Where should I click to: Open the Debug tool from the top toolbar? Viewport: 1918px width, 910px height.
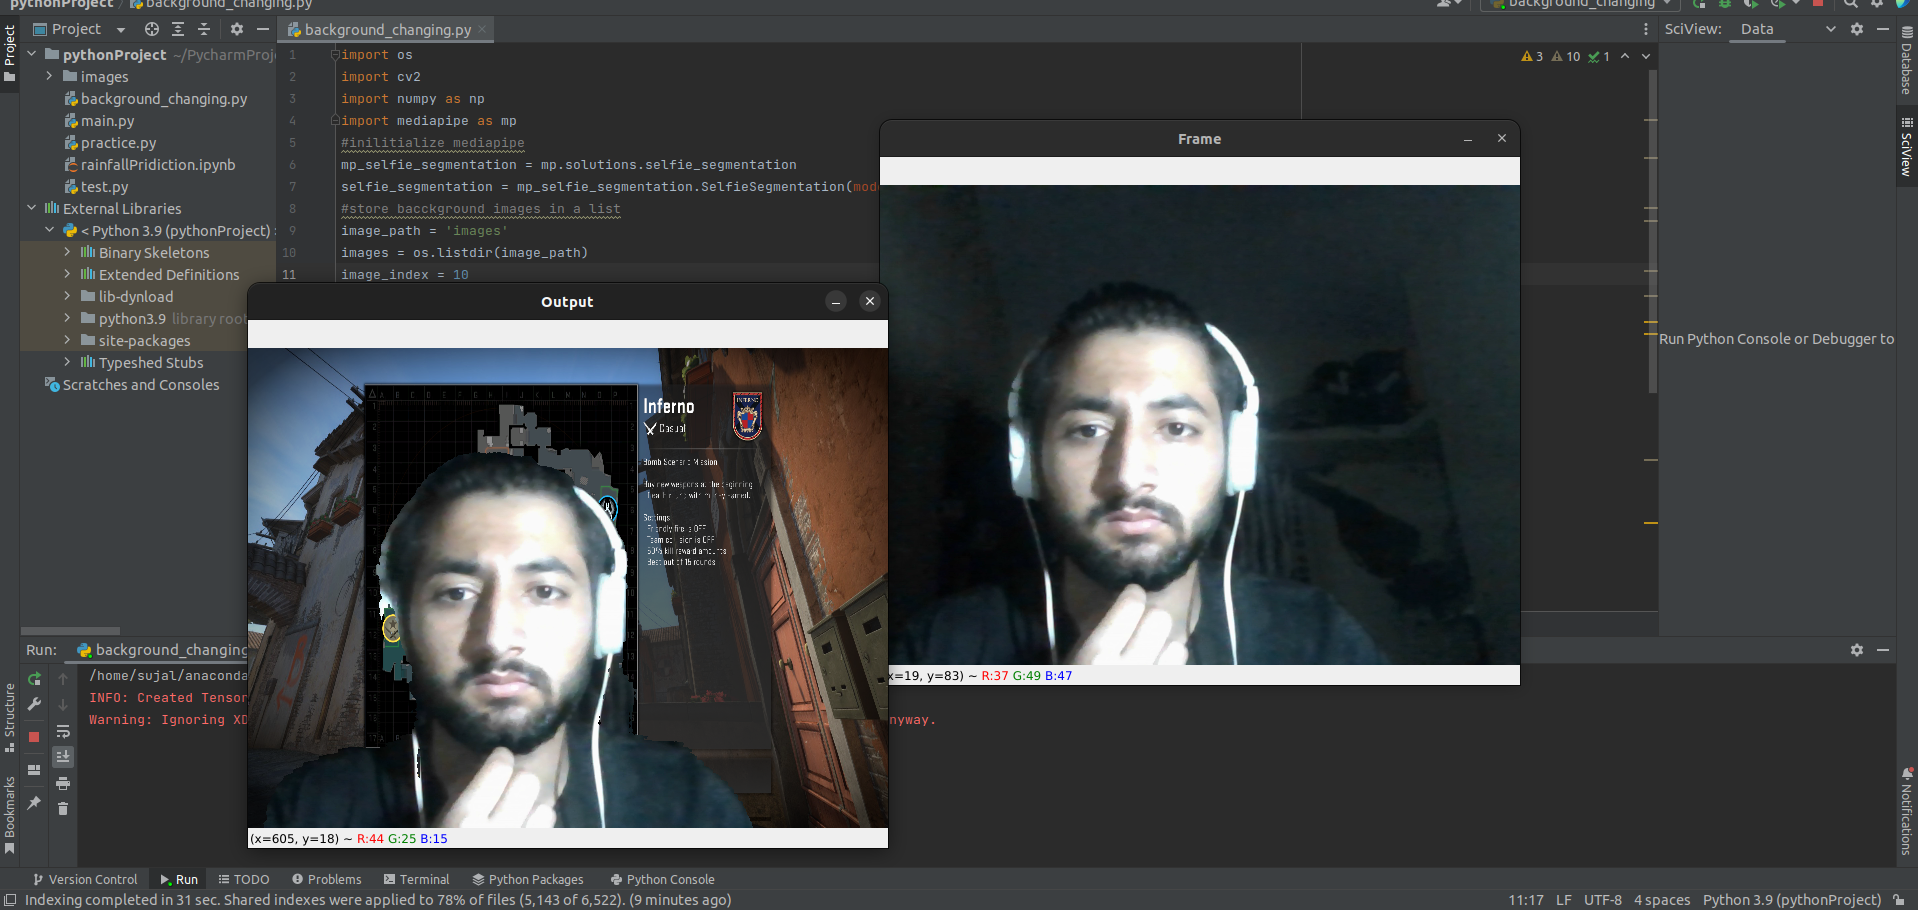(1726, 5)
